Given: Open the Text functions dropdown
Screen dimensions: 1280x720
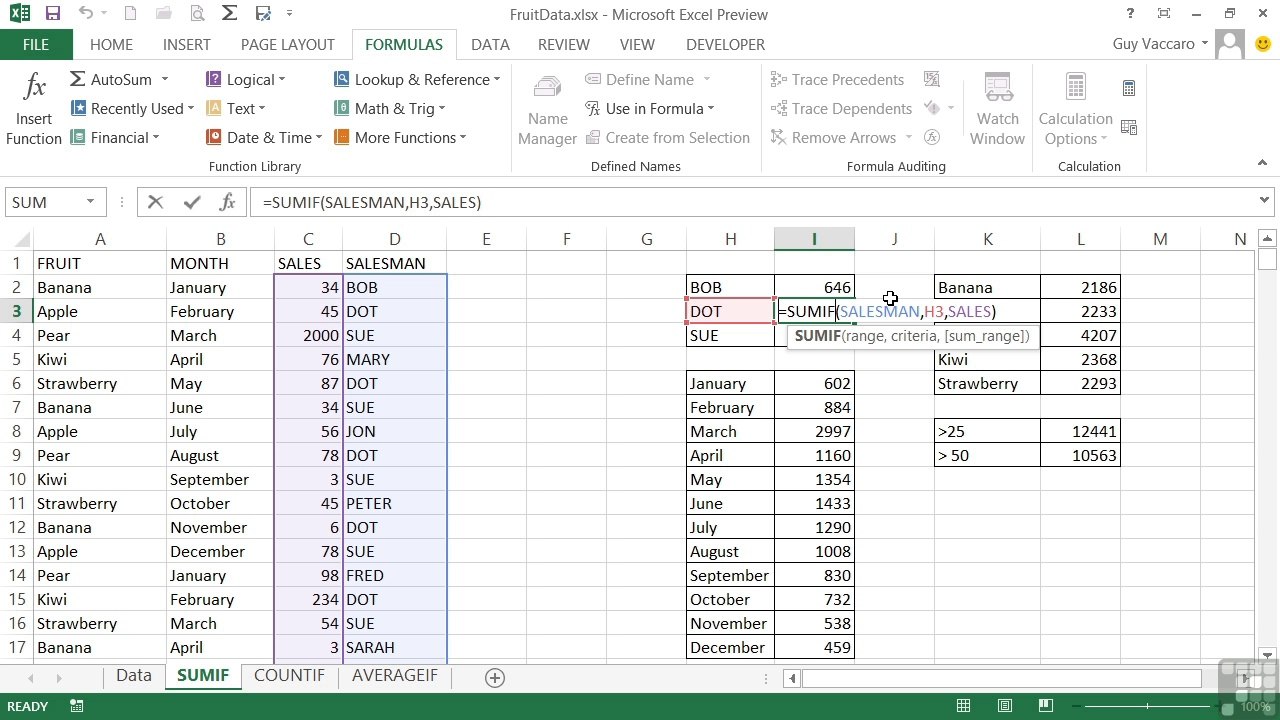Looking at the screenshot, I should point(236,108).
